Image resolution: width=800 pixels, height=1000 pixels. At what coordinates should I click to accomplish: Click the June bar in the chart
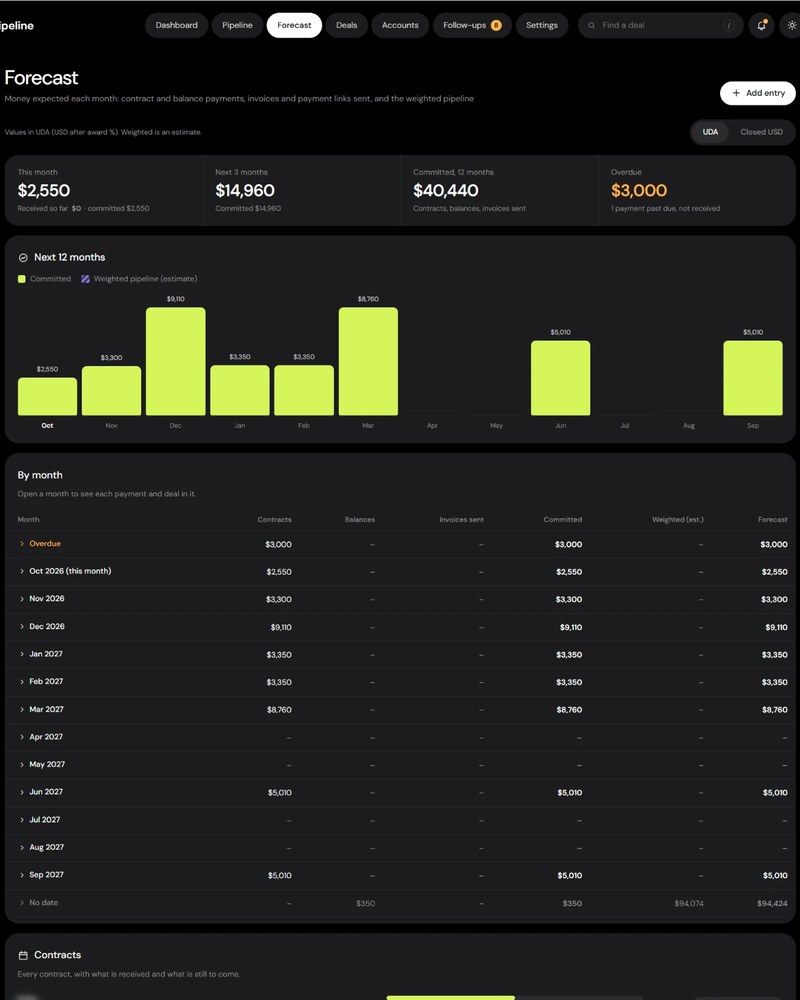pos(561,378)
